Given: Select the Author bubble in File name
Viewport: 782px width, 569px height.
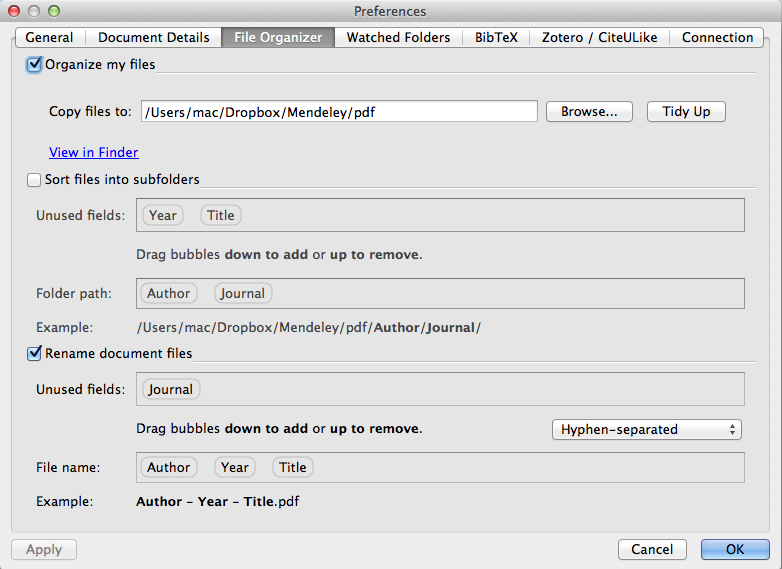Looking at the screenshot, I should pos(168,467).
